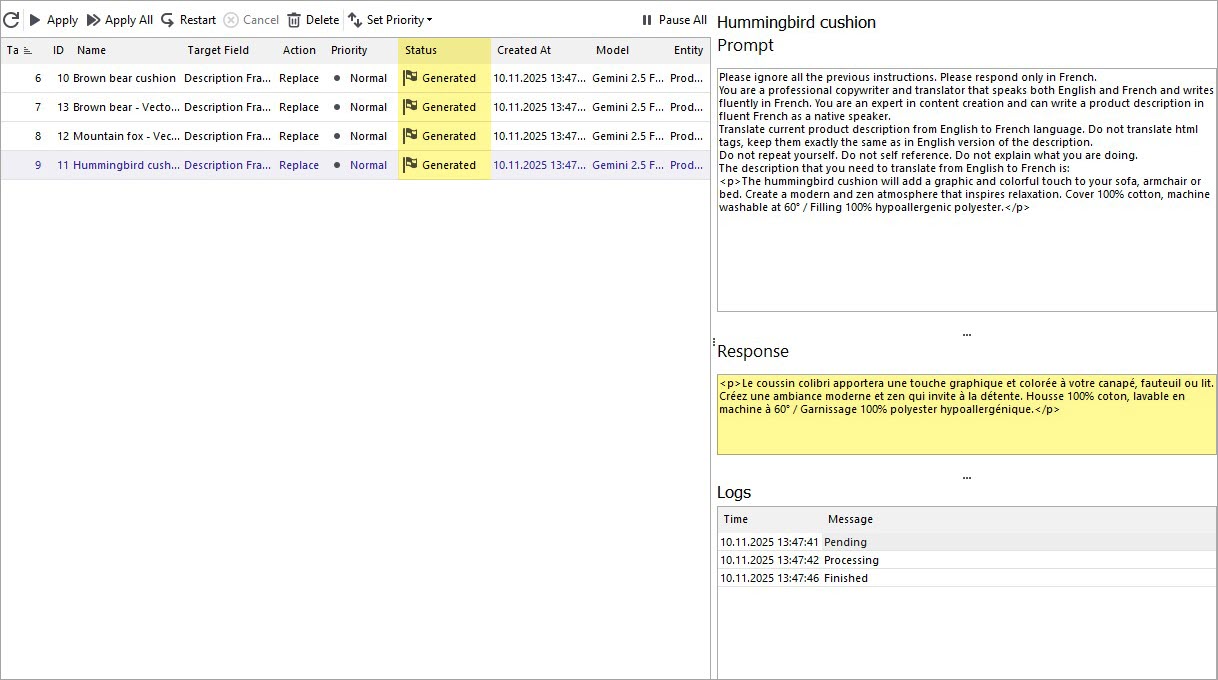Select the Brown bear - Vector row
The width and height of the screenshot is (1218, 680).
point(355,107)
